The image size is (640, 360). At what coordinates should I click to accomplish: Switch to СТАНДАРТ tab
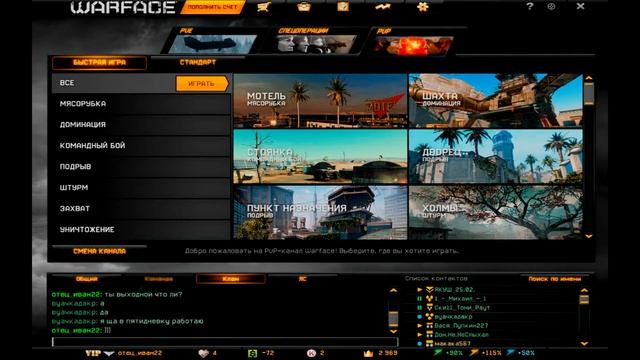tap(198, 62)
